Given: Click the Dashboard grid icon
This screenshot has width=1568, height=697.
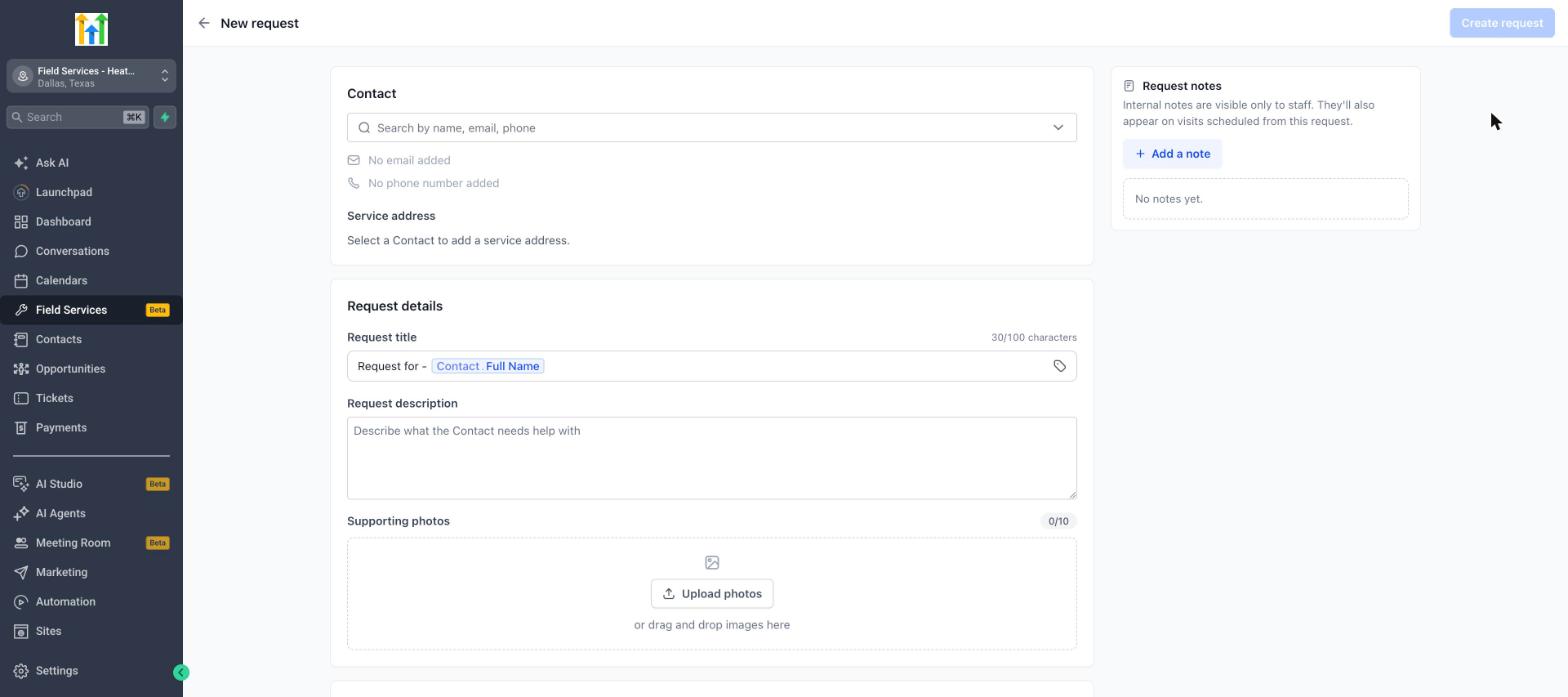Looking at the screenshot, I should tap(21, 222).
